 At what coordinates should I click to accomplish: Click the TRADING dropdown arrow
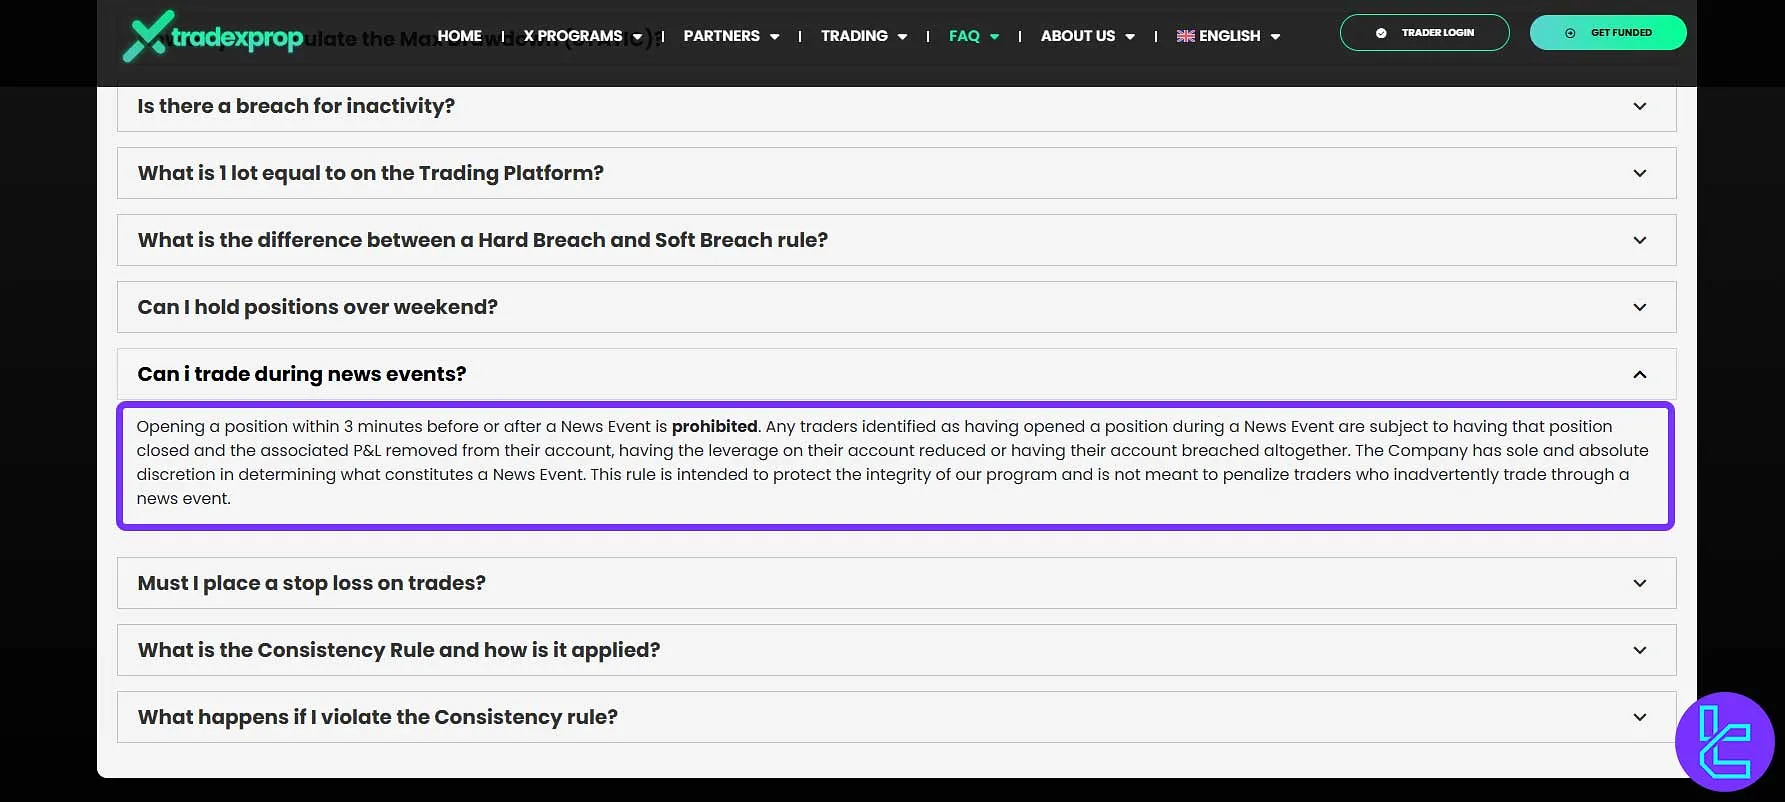click(x=902, y=37)
